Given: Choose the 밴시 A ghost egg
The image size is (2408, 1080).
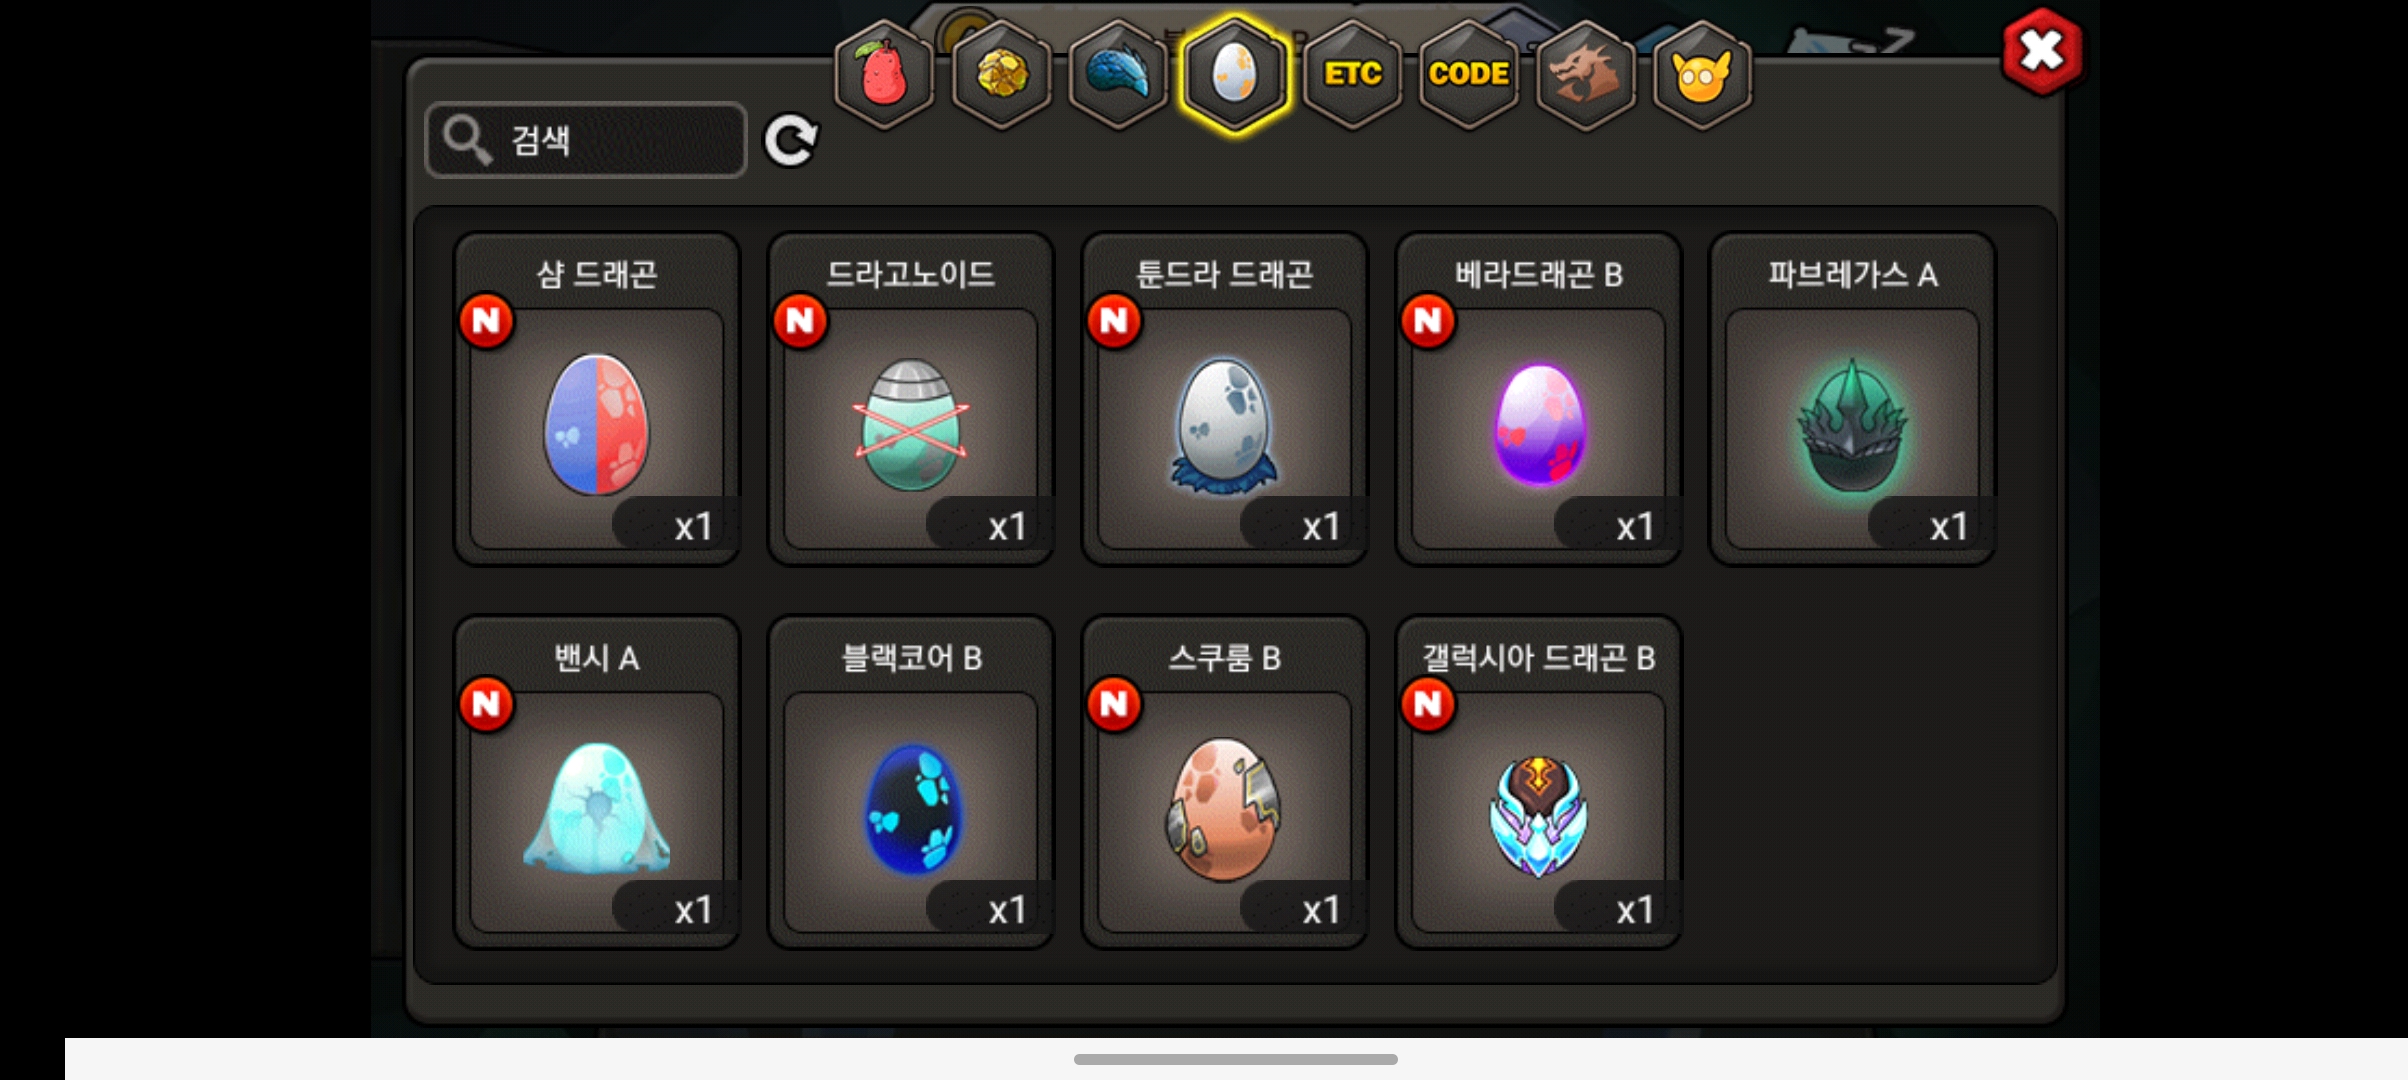Looking at the screenshot, I should point(597,782).
